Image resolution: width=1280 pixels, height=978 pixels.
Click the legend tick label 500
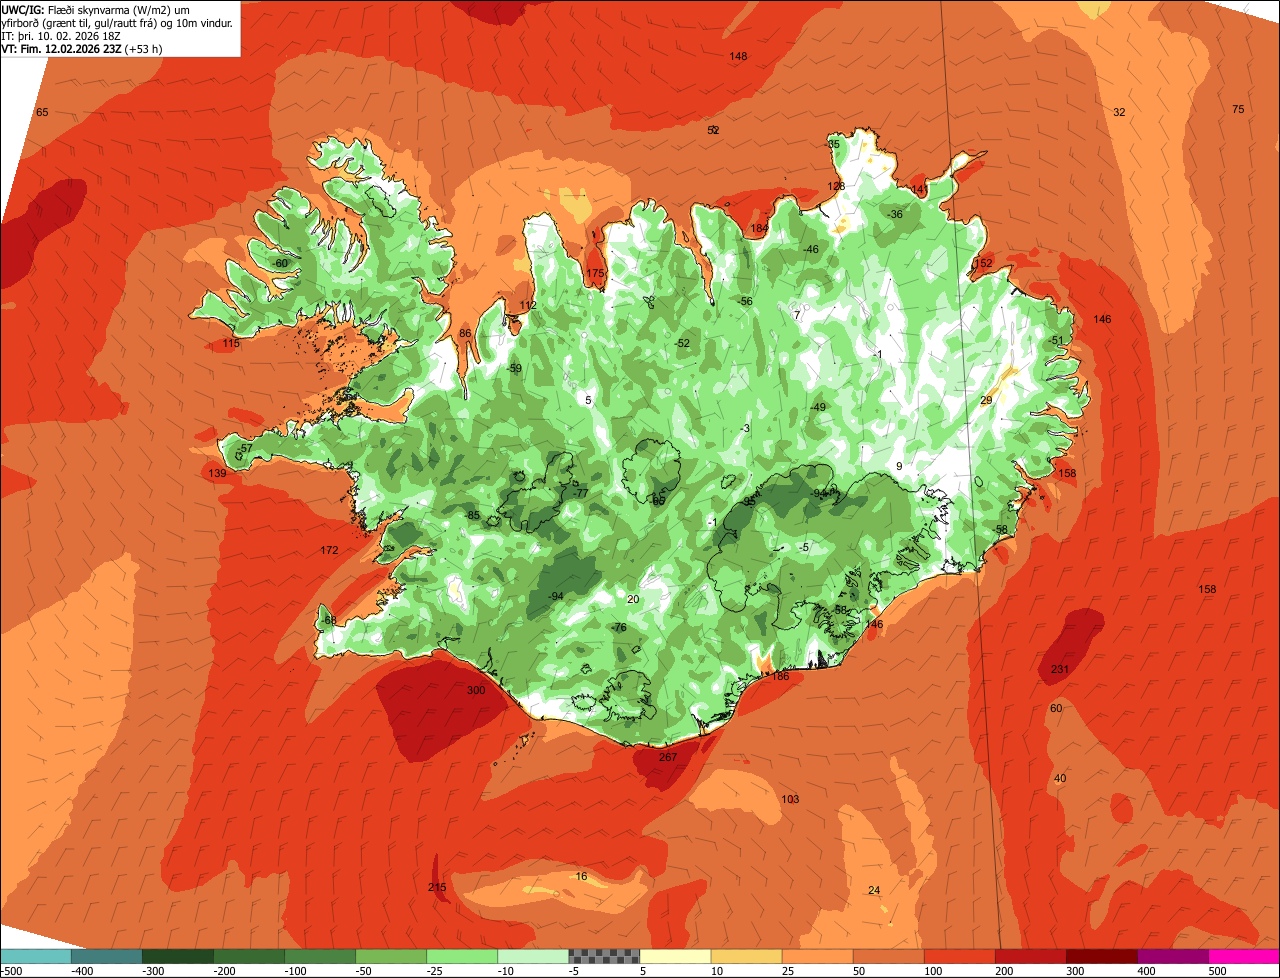pyautogui.click(x=1217, y=970)
